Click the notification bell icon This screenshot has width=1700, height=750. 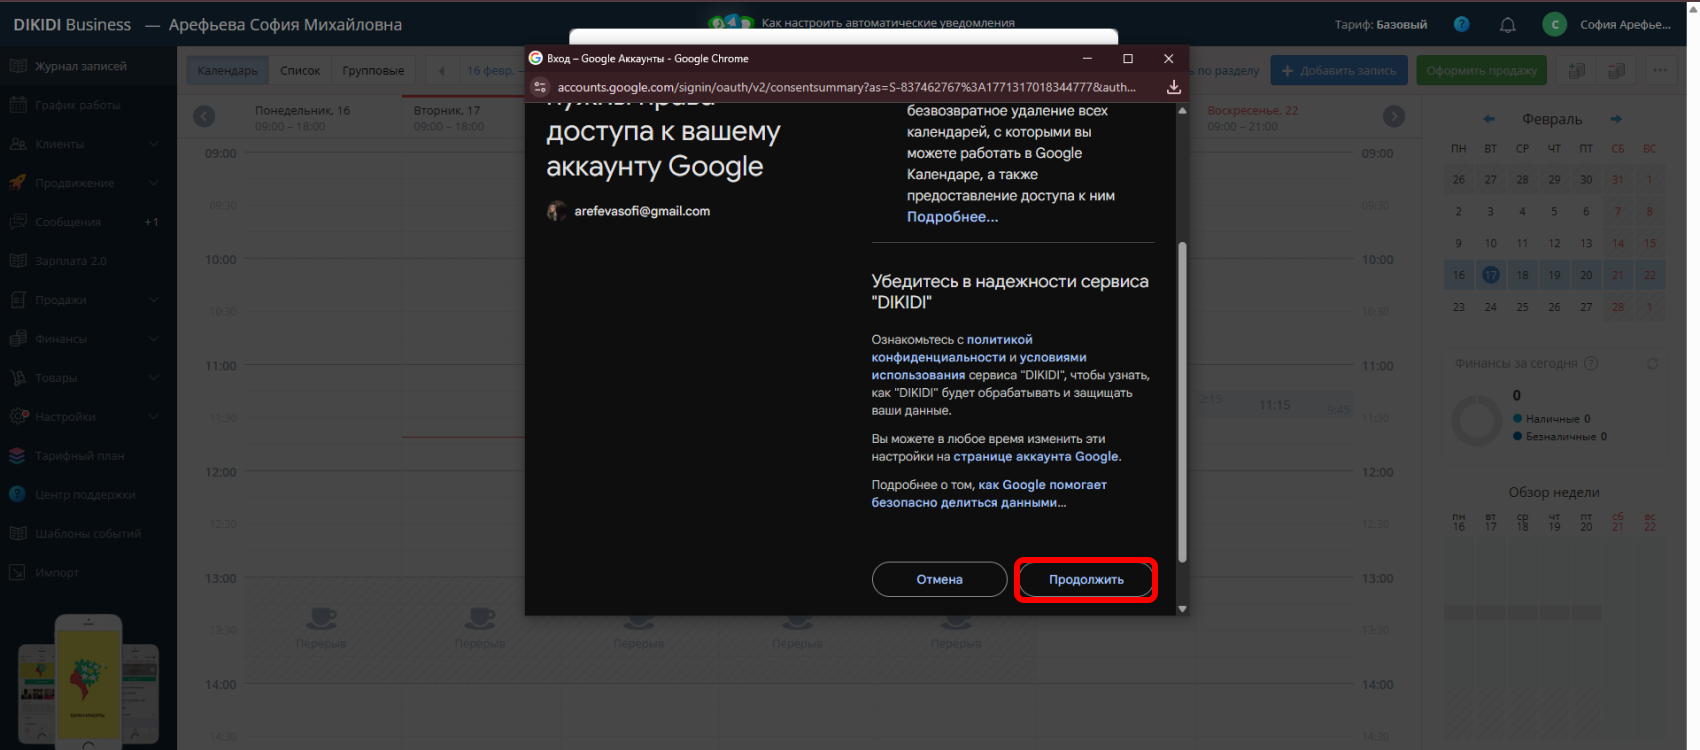1507,25
